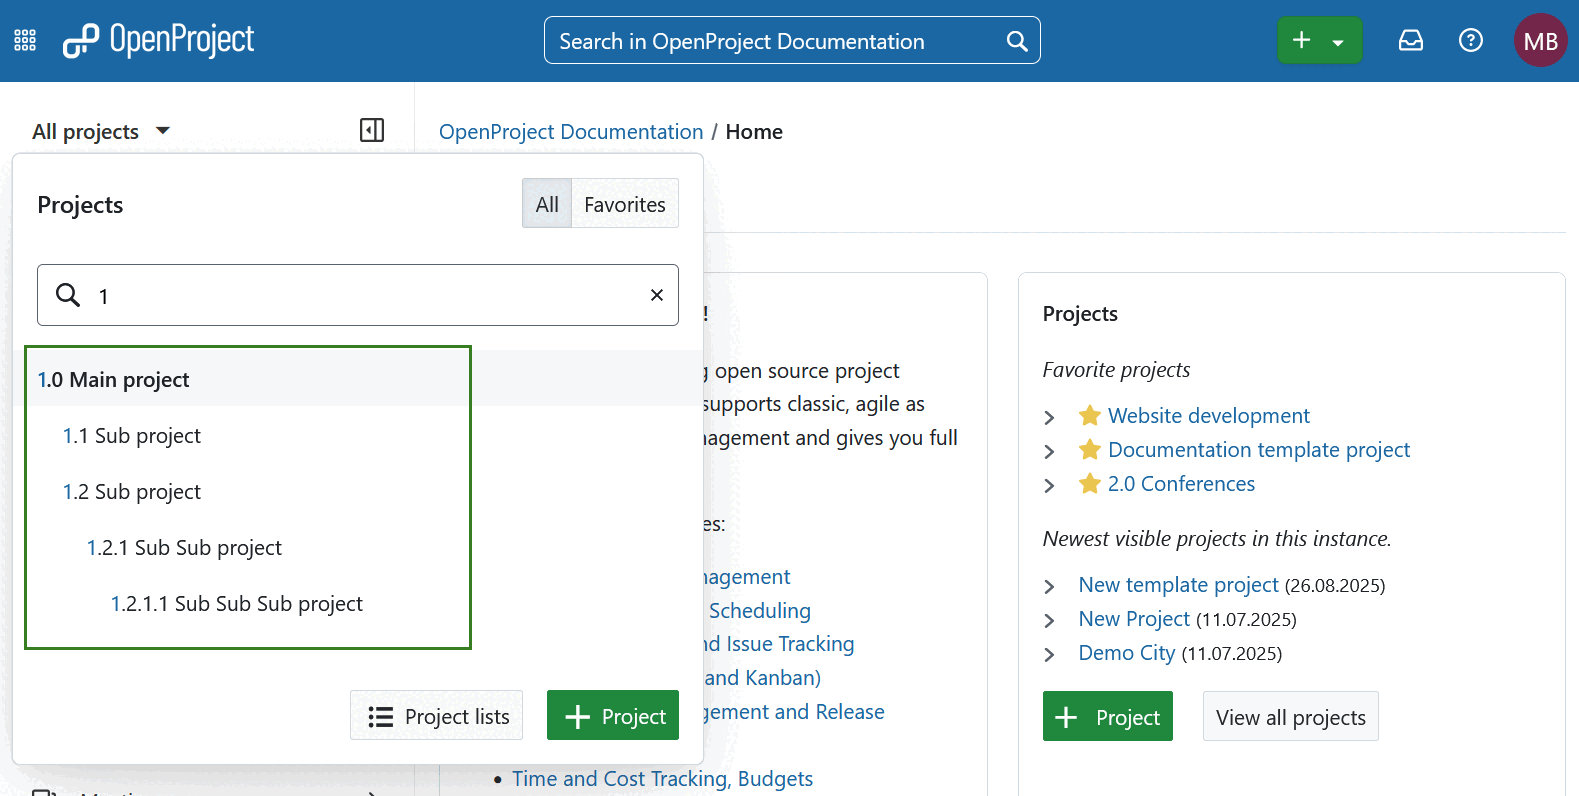Open the application modules grid menu
1579x796 pixels.
pos(25,40)
